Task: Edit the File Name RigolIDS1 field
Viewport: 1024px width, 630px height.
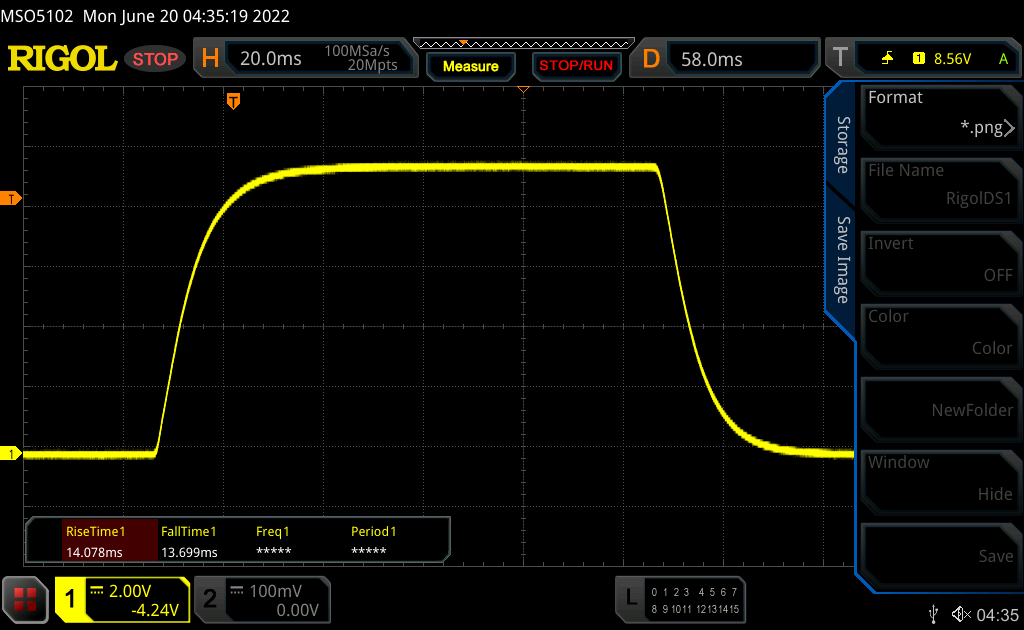Action: point(939,186)
